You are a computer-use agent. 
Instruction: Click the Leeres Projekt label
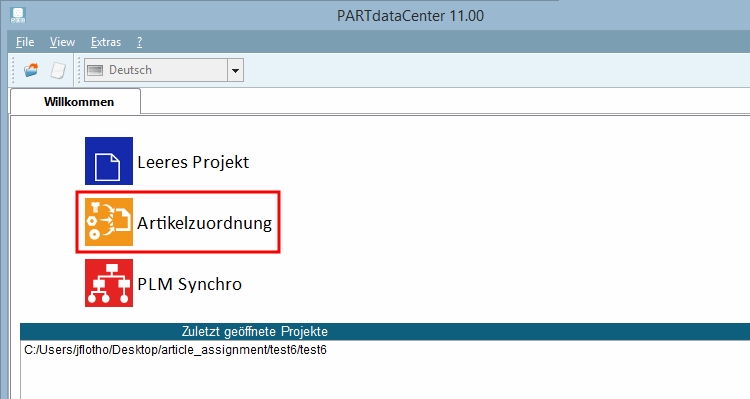[x=193, y=162]
